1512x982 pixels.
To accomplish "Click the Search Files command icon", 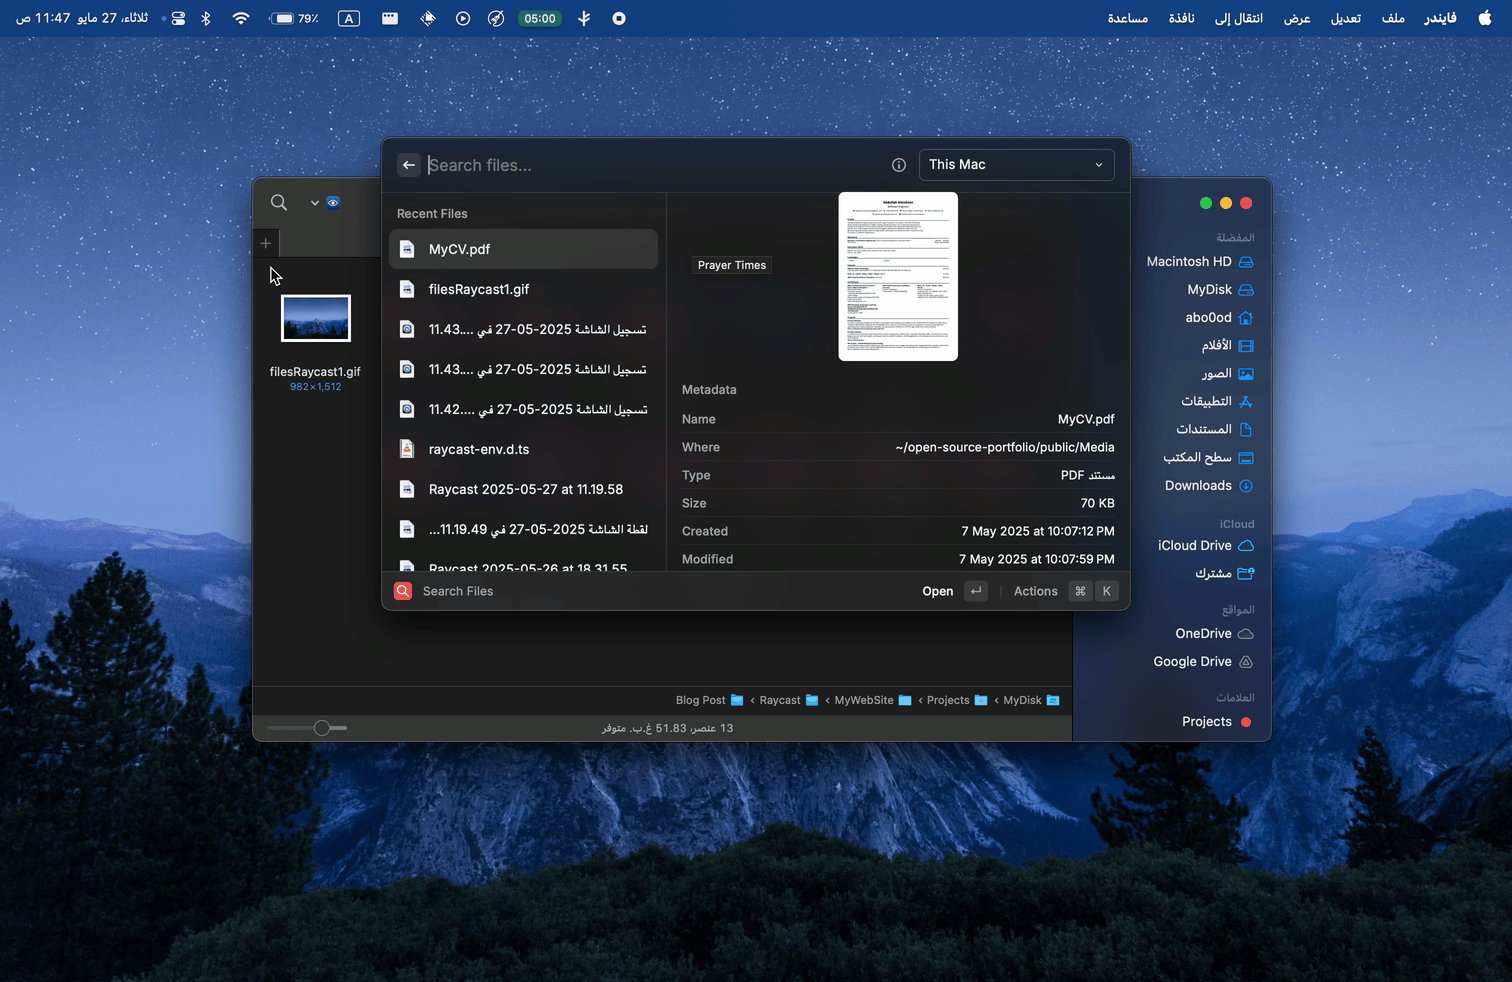I will tap(403, 591).
